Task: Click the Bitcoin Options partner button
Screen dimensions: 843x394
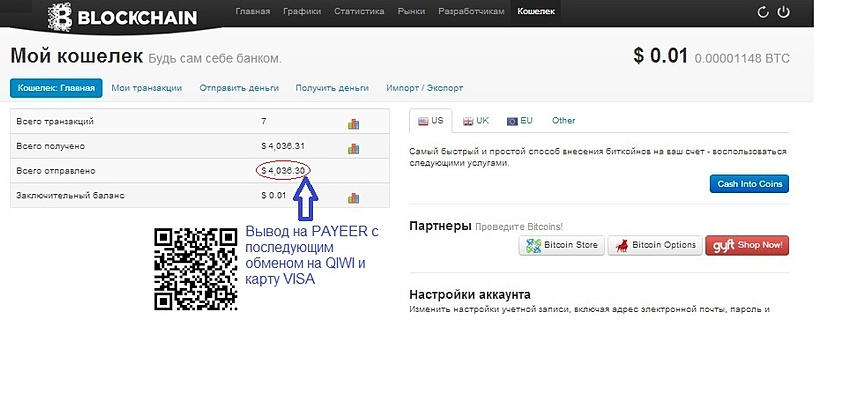Action: 655,245
